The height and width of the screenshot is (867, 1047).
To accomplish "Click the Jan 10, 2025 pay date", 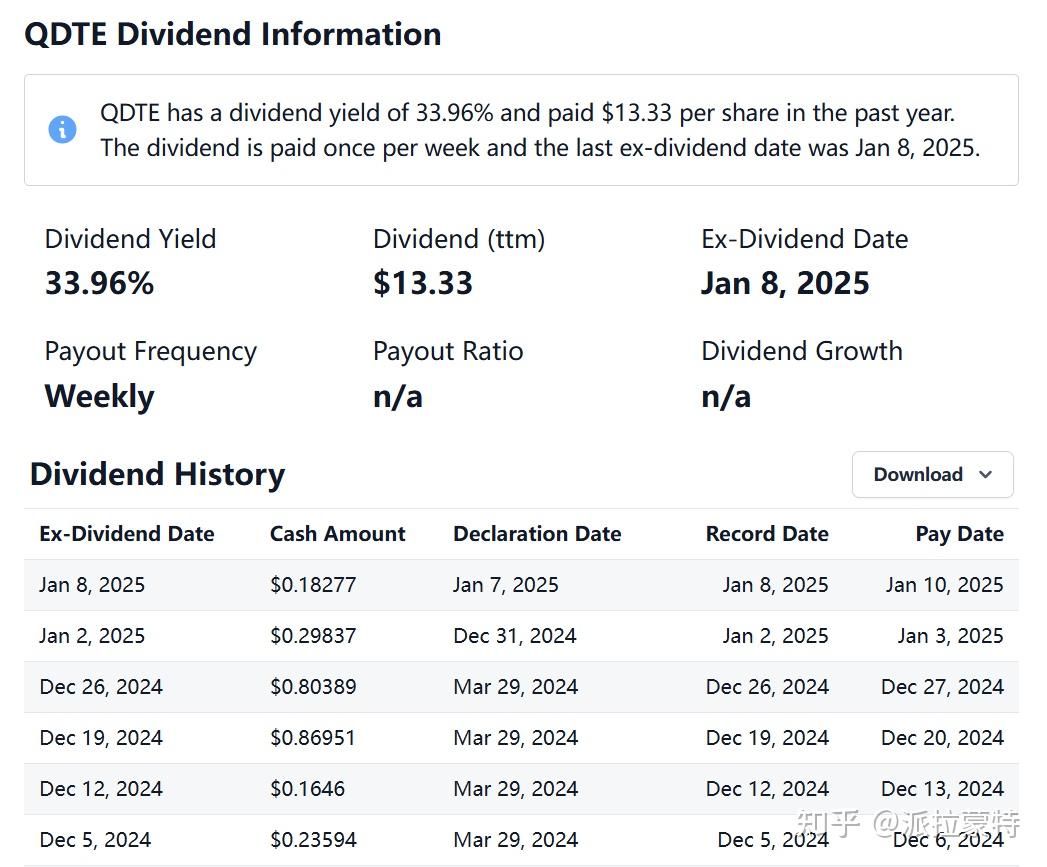I will pyautogui.click(x=944, y=585).
